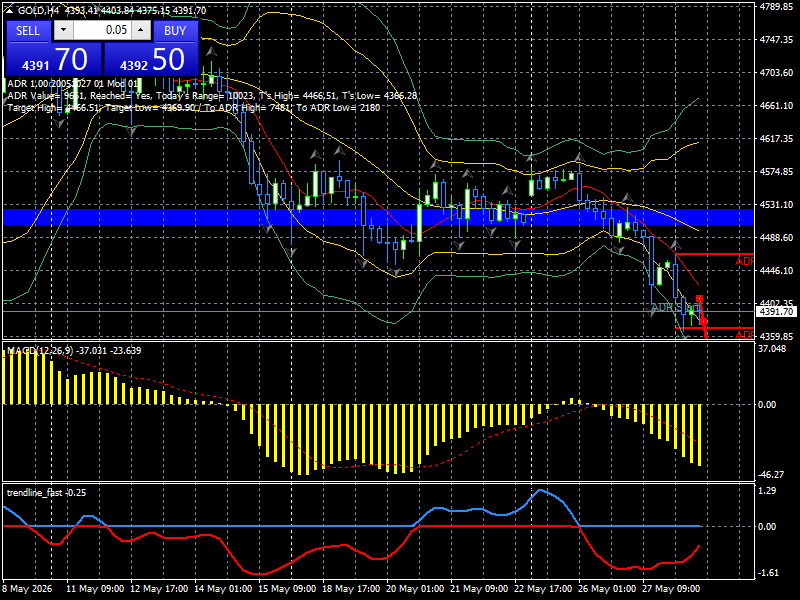Click the Target High= Target Low= text line

(x=194, y=108)
